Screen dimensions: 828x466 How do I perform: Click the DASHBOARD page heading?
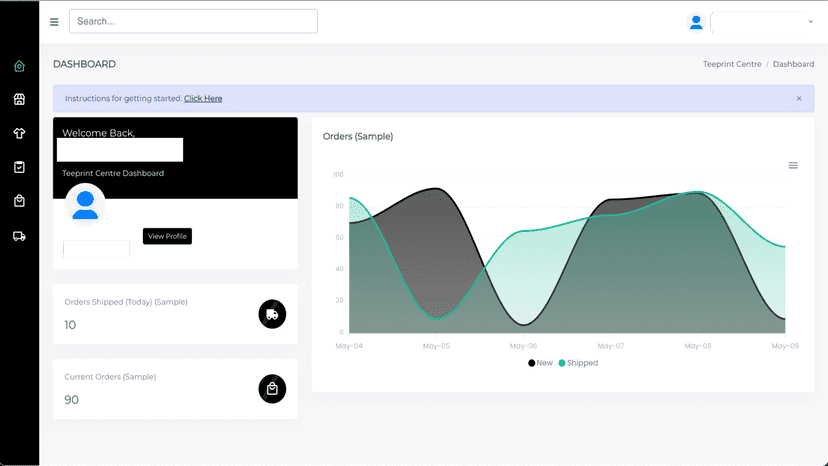pos(84,64)
